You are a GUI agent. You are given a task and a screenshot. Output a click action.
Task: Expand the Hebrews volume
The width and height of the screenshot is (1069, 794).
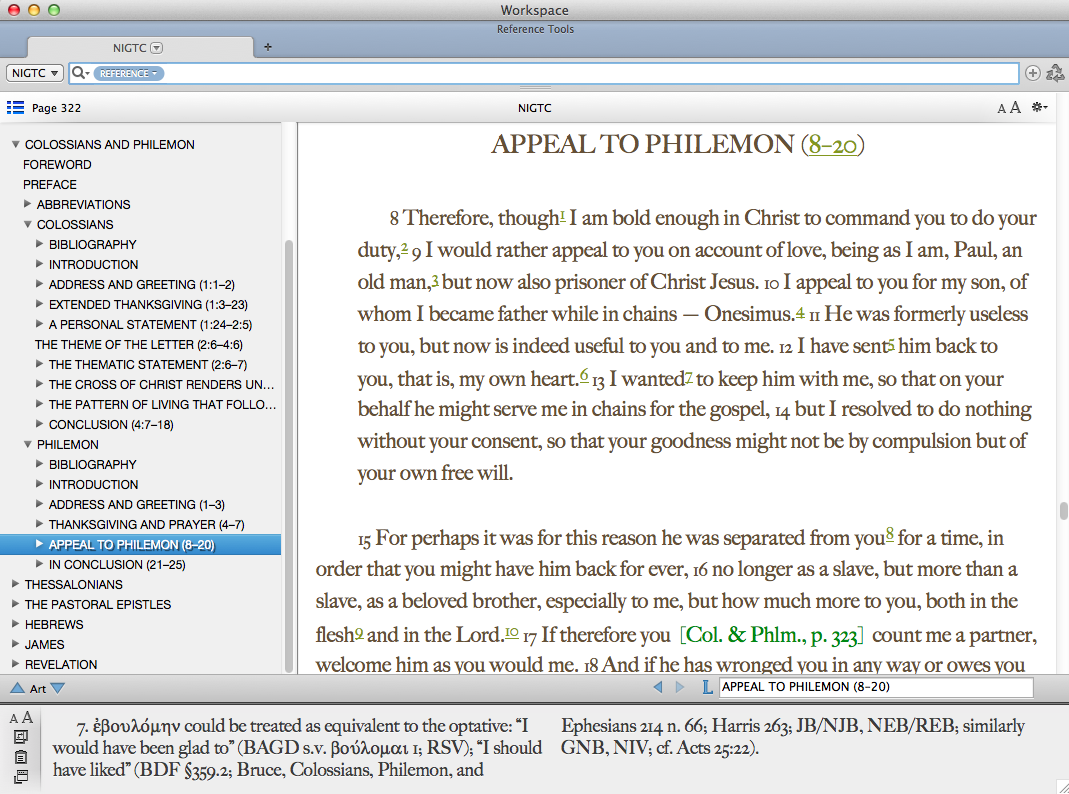click(x=15, y=624)
